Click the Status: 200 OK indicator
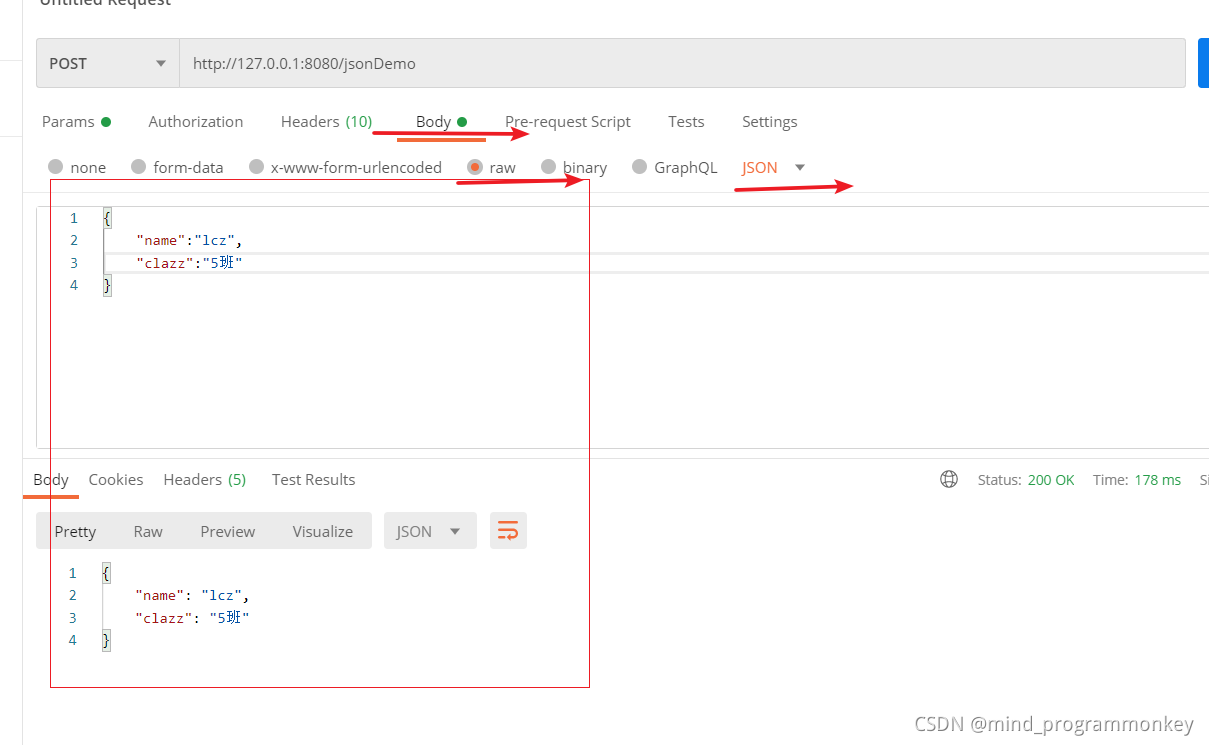The width and height of the screenshot is (1209, 745). pos(1026,480)
